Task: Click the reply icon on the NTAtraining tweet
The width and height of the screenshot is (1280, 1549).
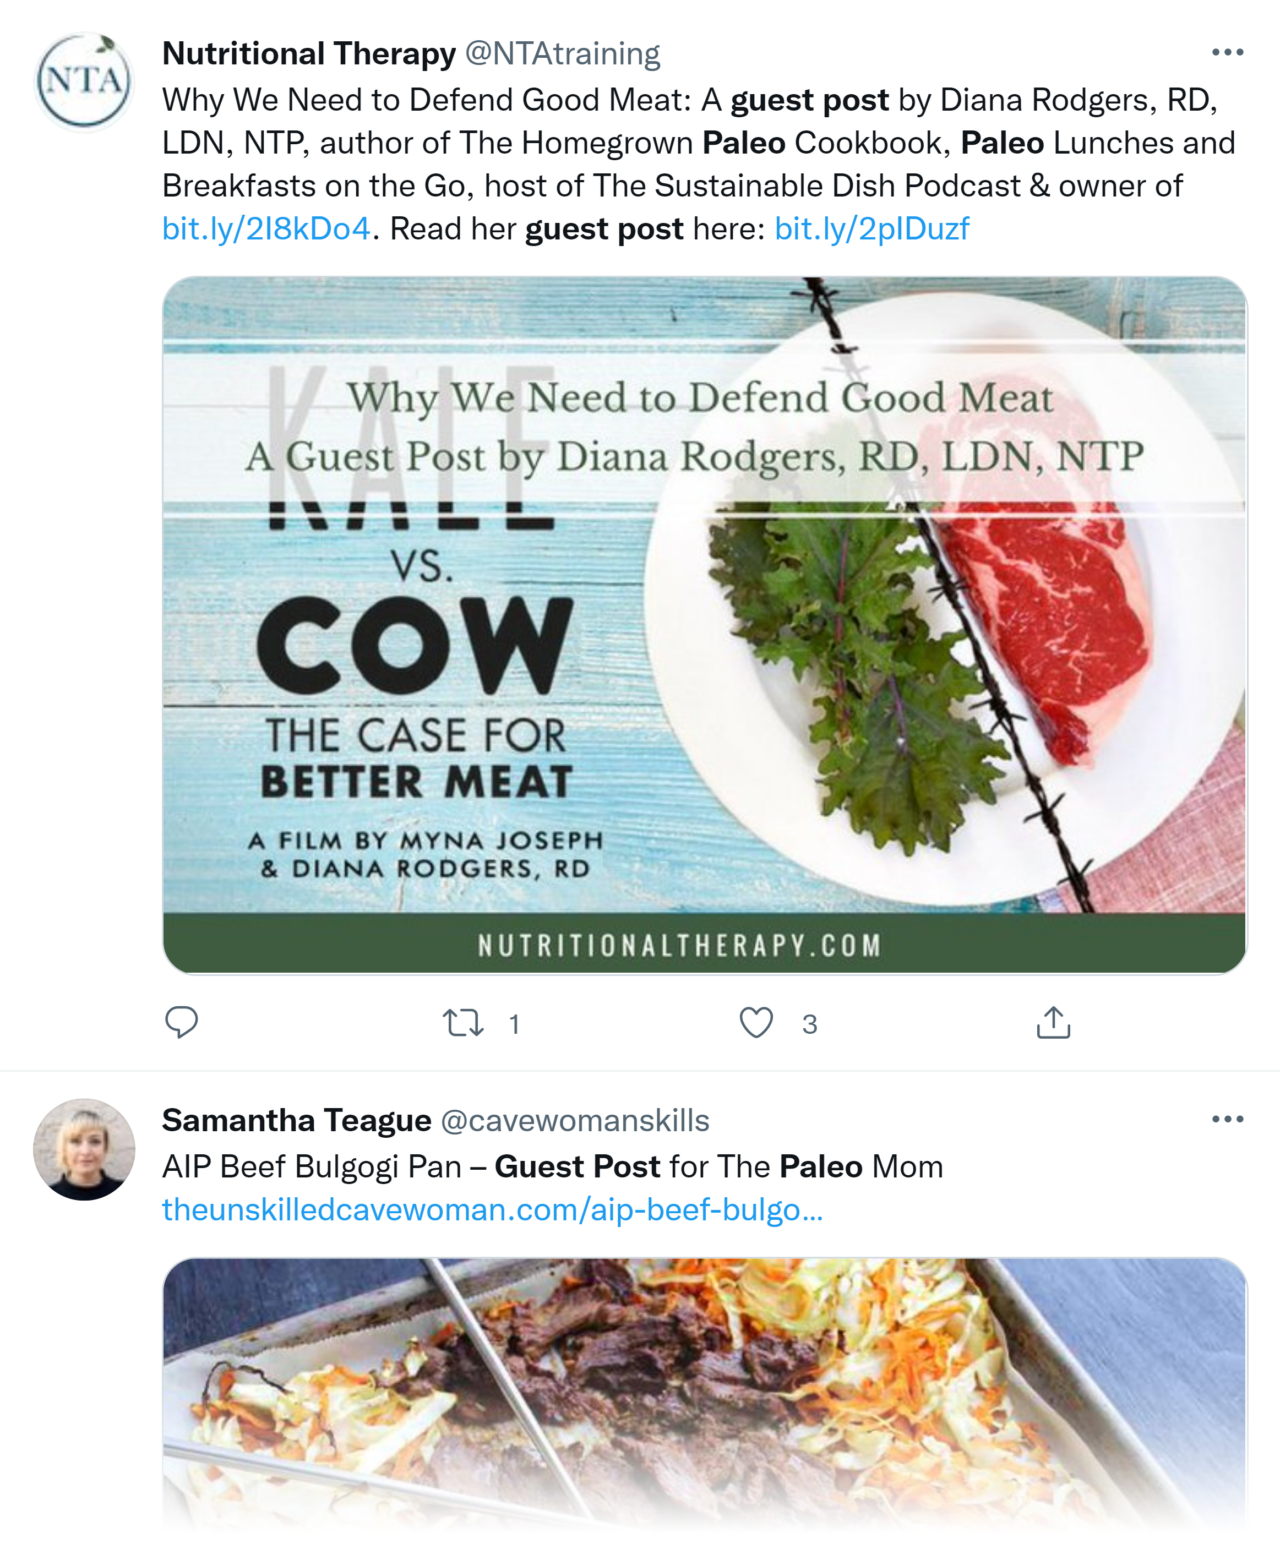Action: (182, 1023)
